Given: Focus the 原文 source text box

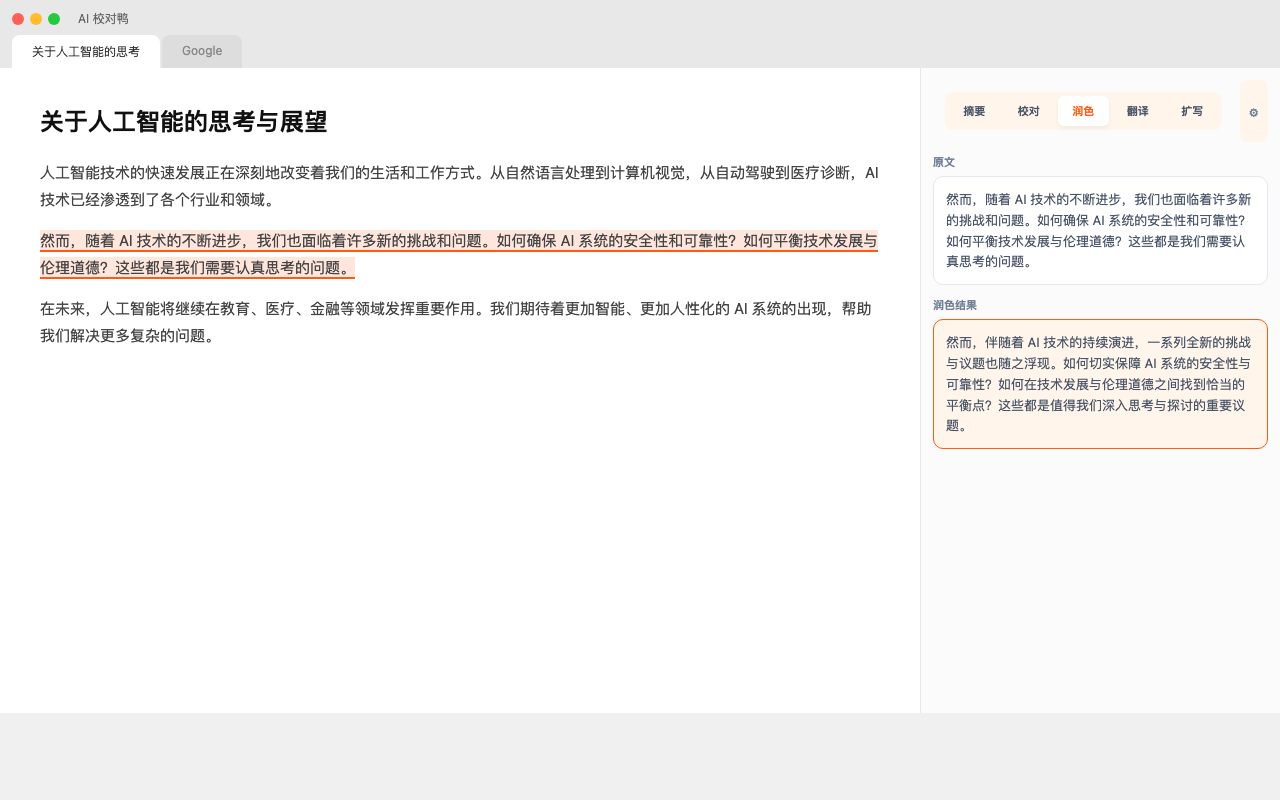Looking at the screenshot, I should (1100, 231).
